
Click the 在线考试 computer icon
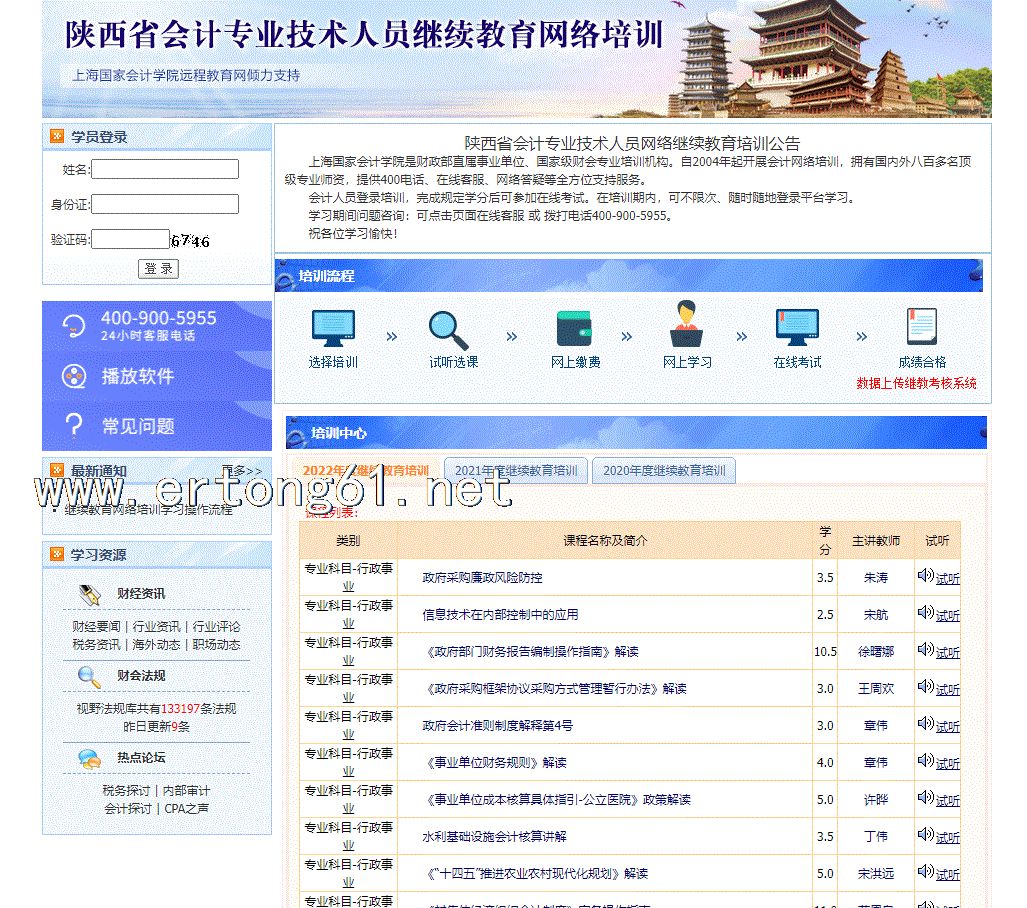tap(797, 328)
